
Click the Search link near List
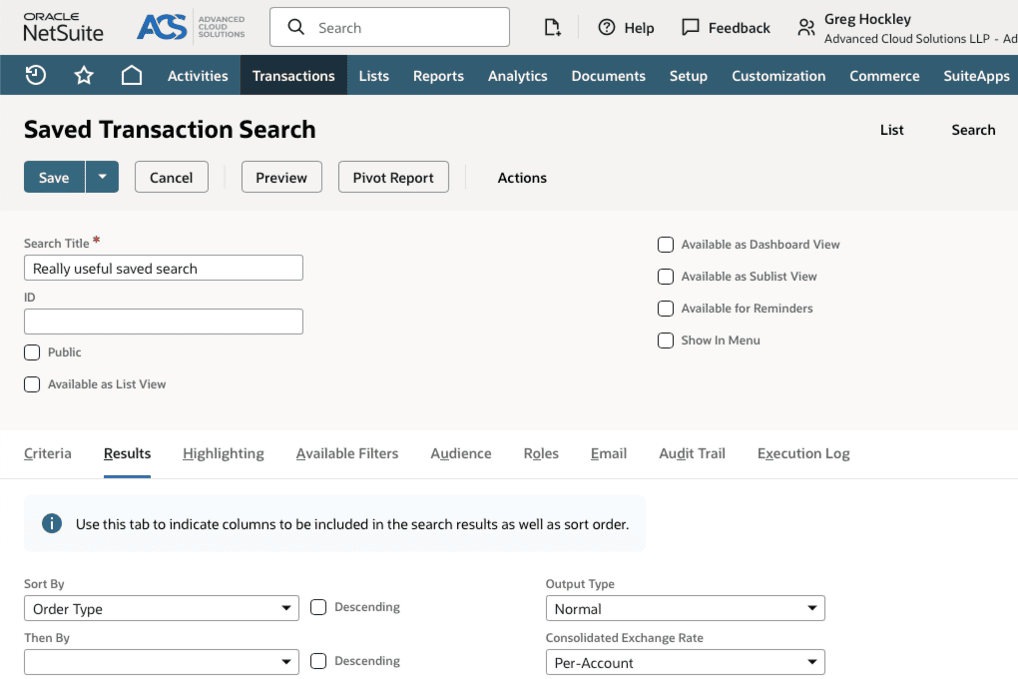point(973,130)
